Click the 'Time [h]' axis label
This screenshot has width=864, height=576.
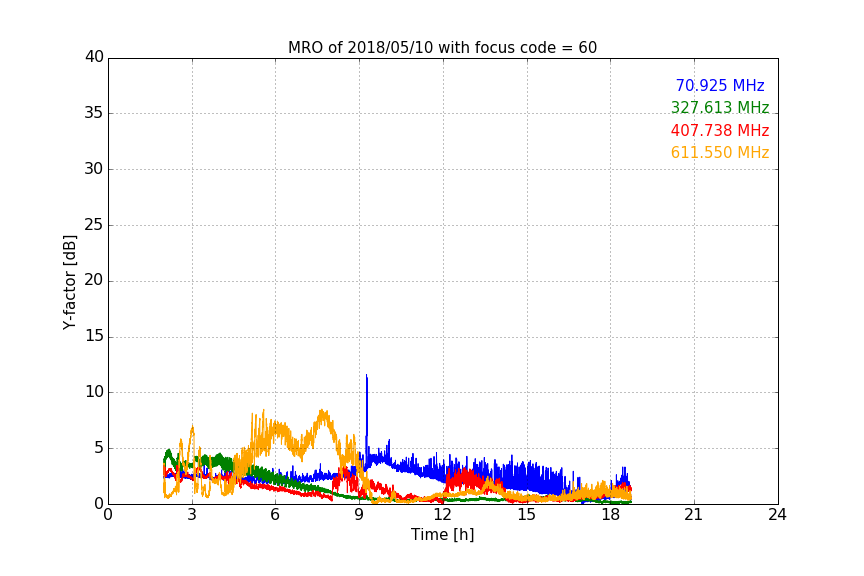[442, 534]
